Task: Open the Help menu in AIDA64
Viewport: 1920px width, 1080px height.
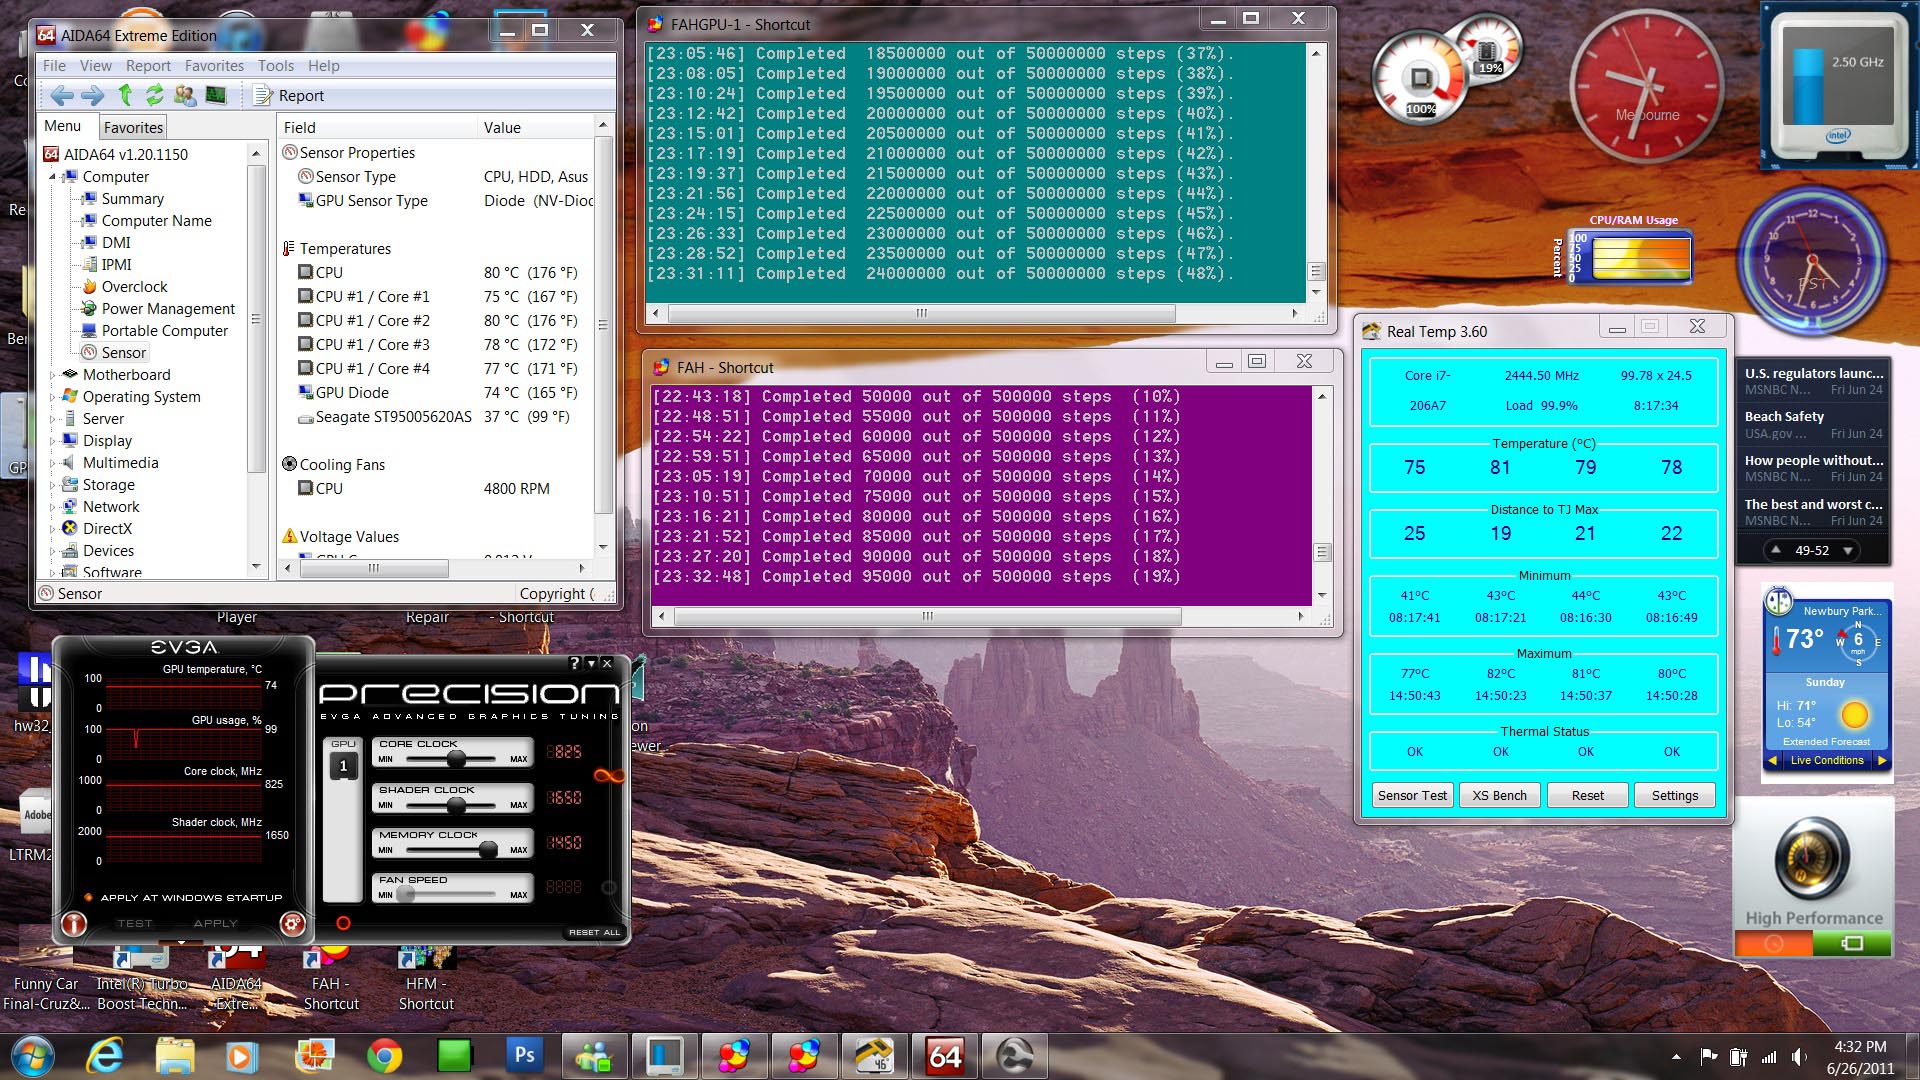Action: click(323, 65)
